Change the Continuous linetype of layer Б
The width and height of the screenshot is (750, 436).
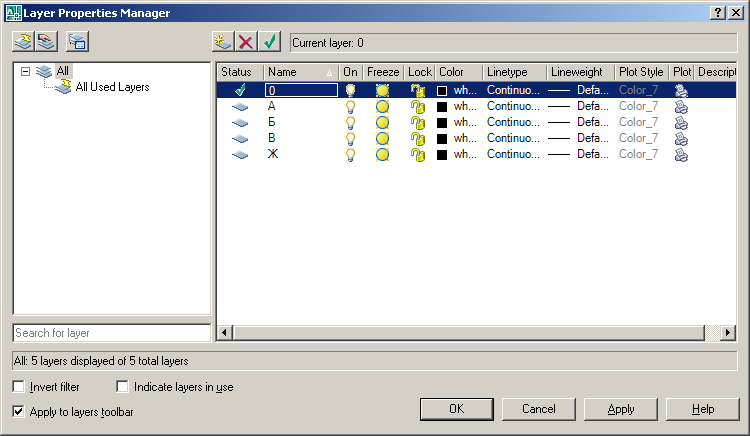tap(513, 122)
